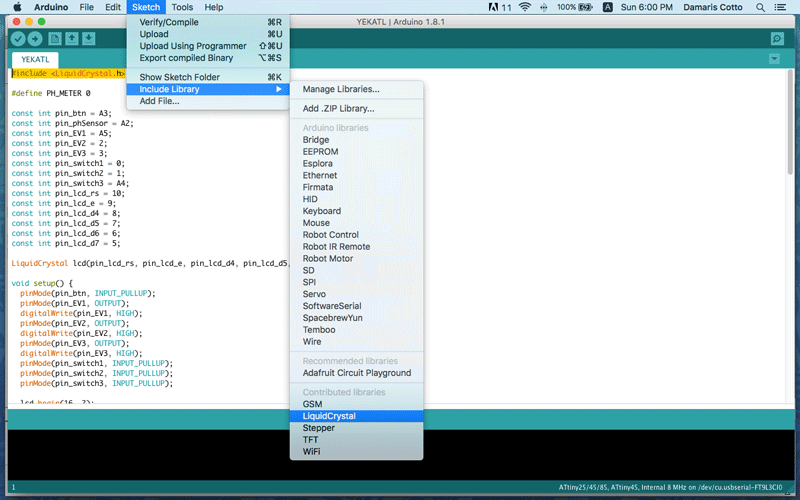Expand the Include Library submenu

[x=208, y=89]
